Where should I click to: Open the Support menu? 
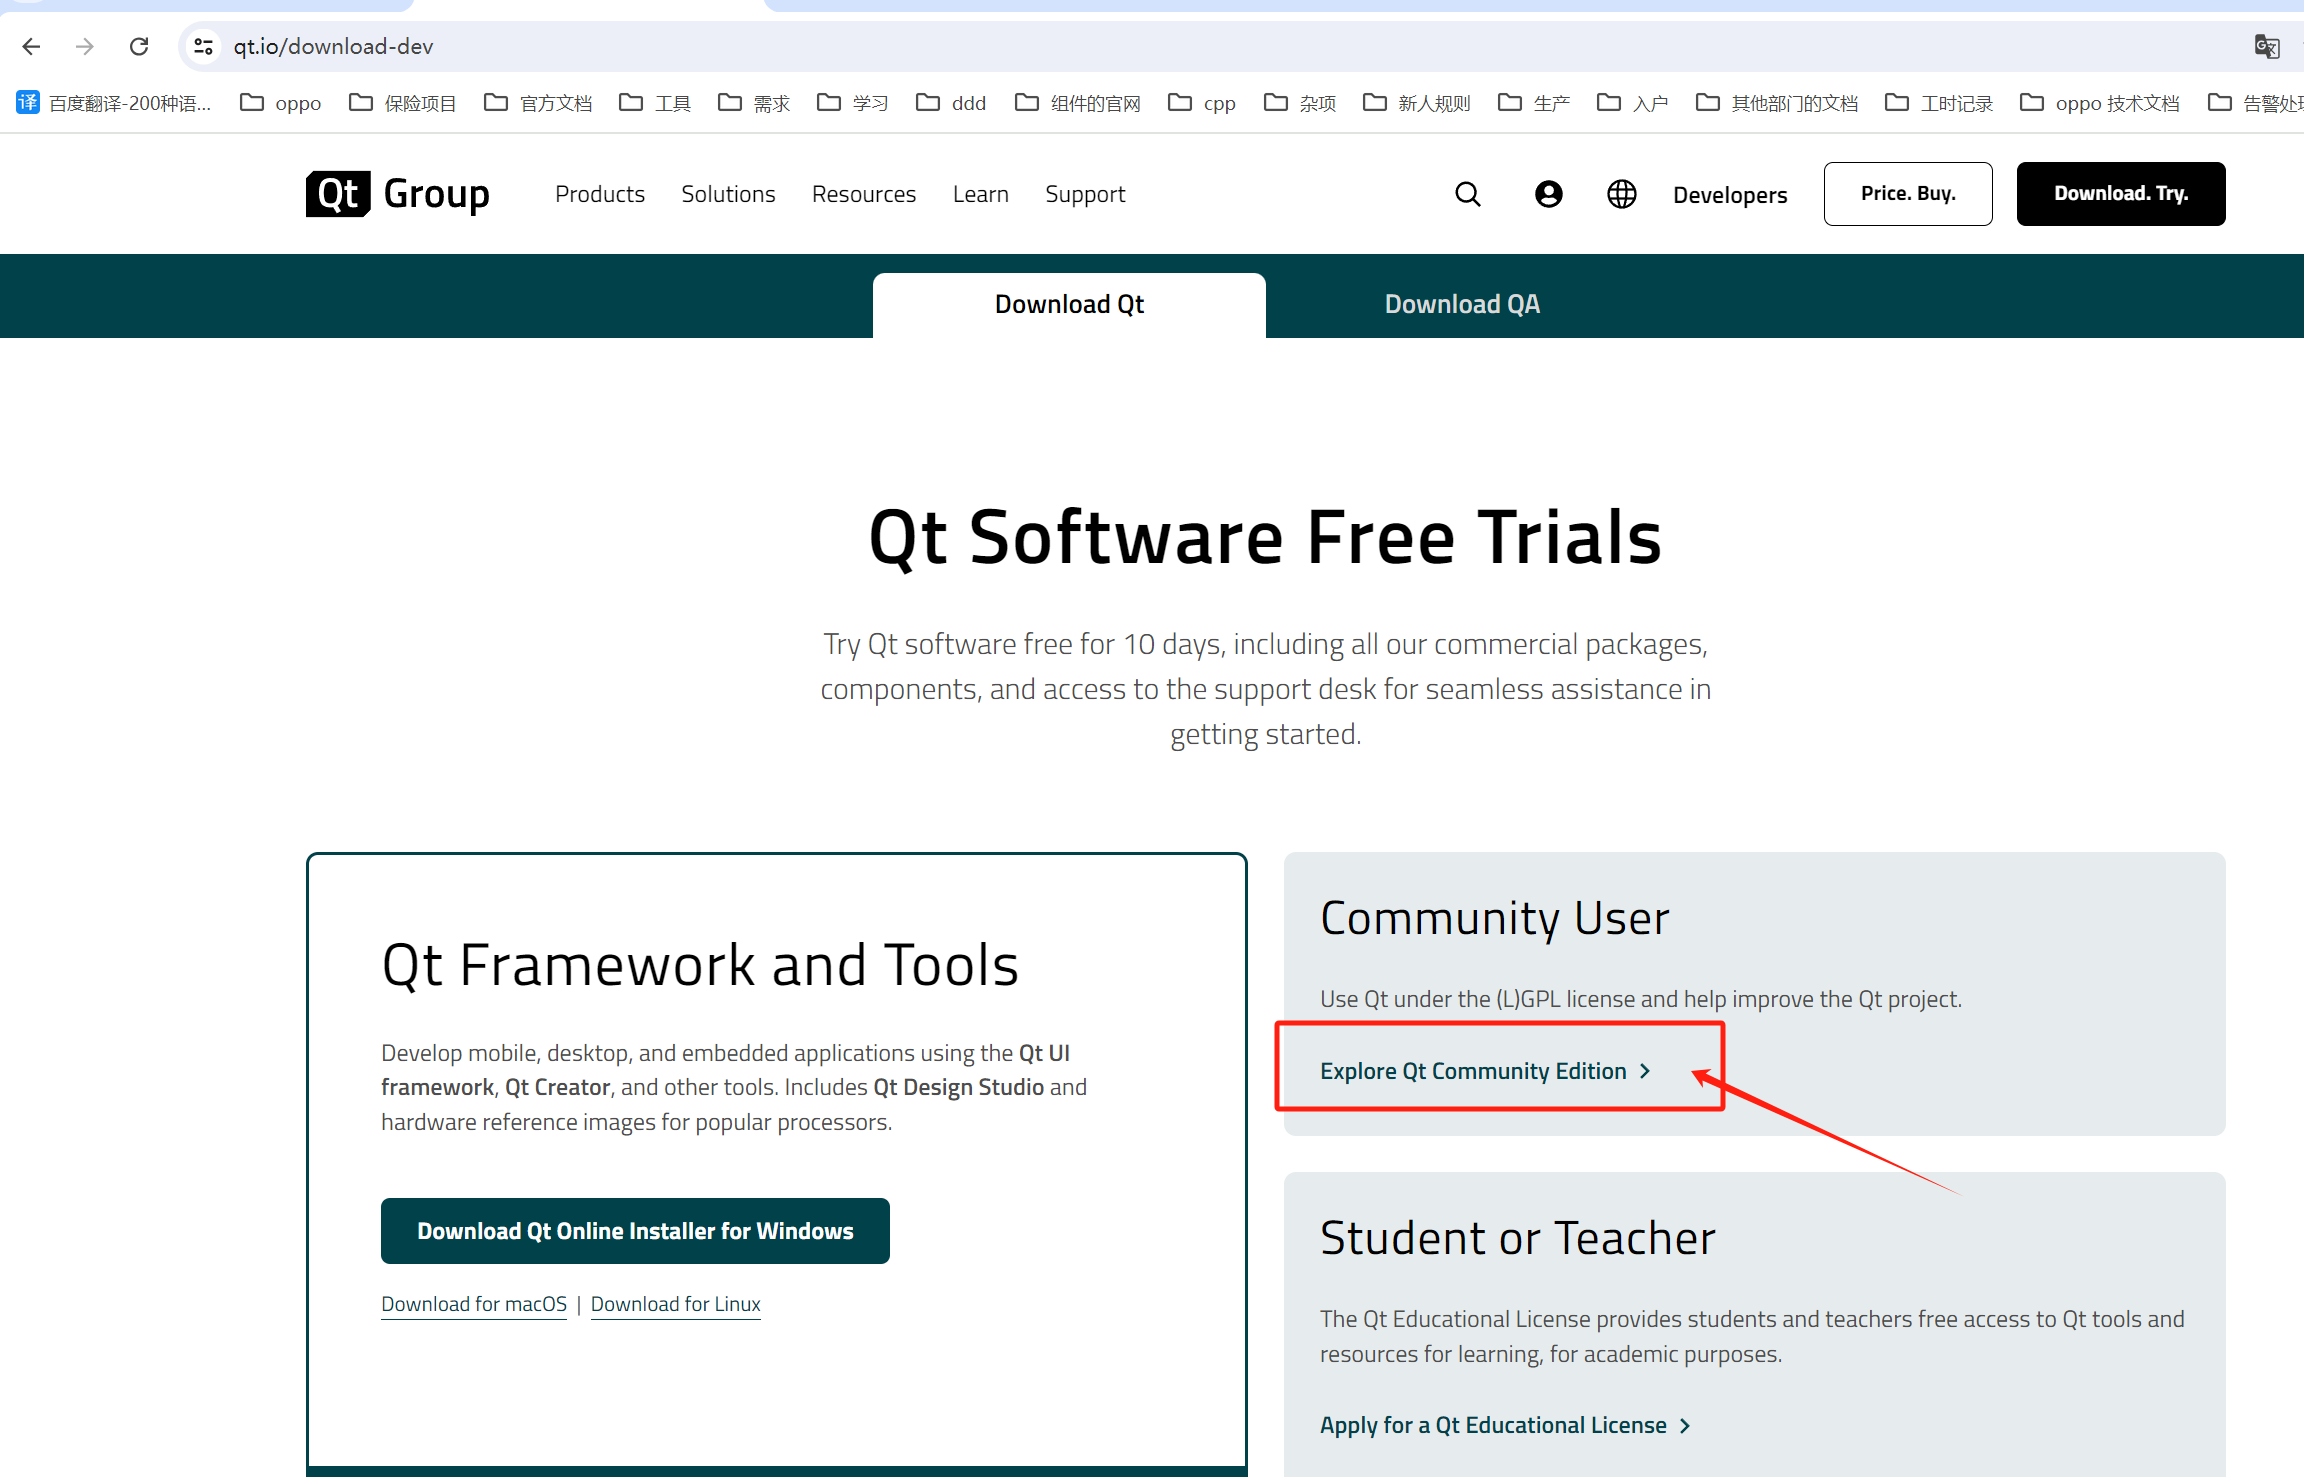click(1085, 194)
